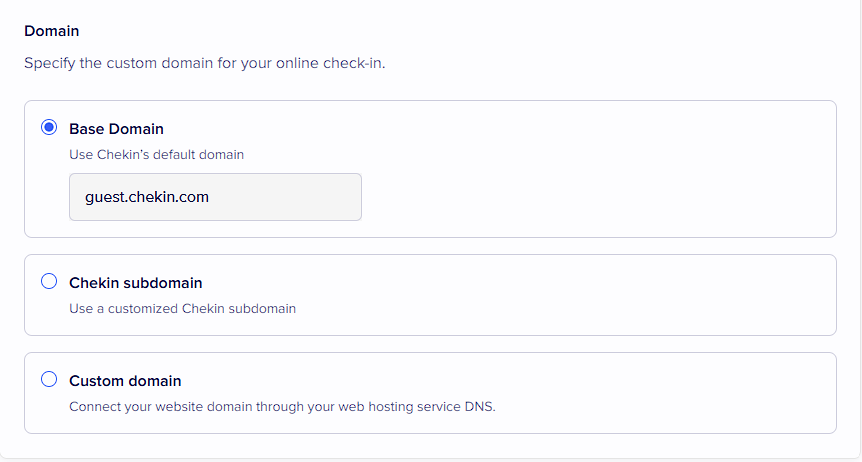The image size is (862, 462).
Task: Enable the Custom domain radio button
Action: click(x=49, y=380)
